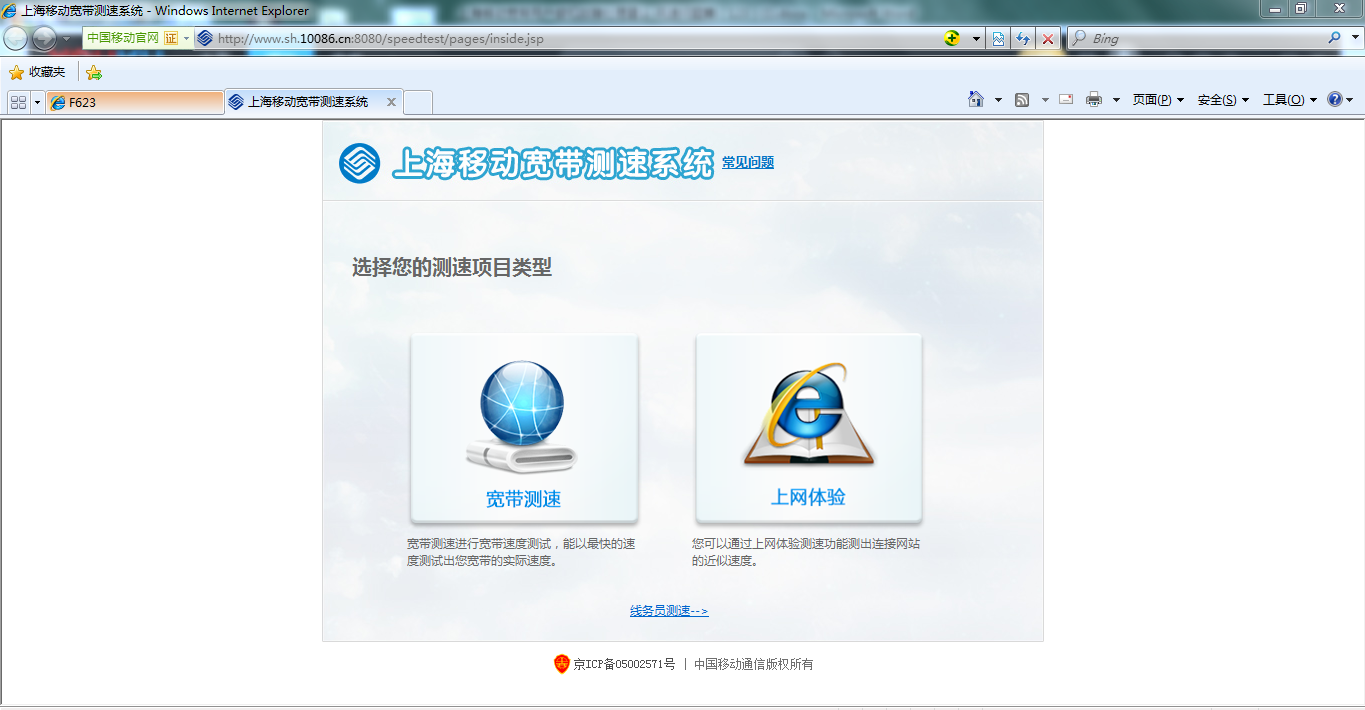Click the 宽带测速 globe icon
Viewport: 1365px width, 710px height.
522,417
